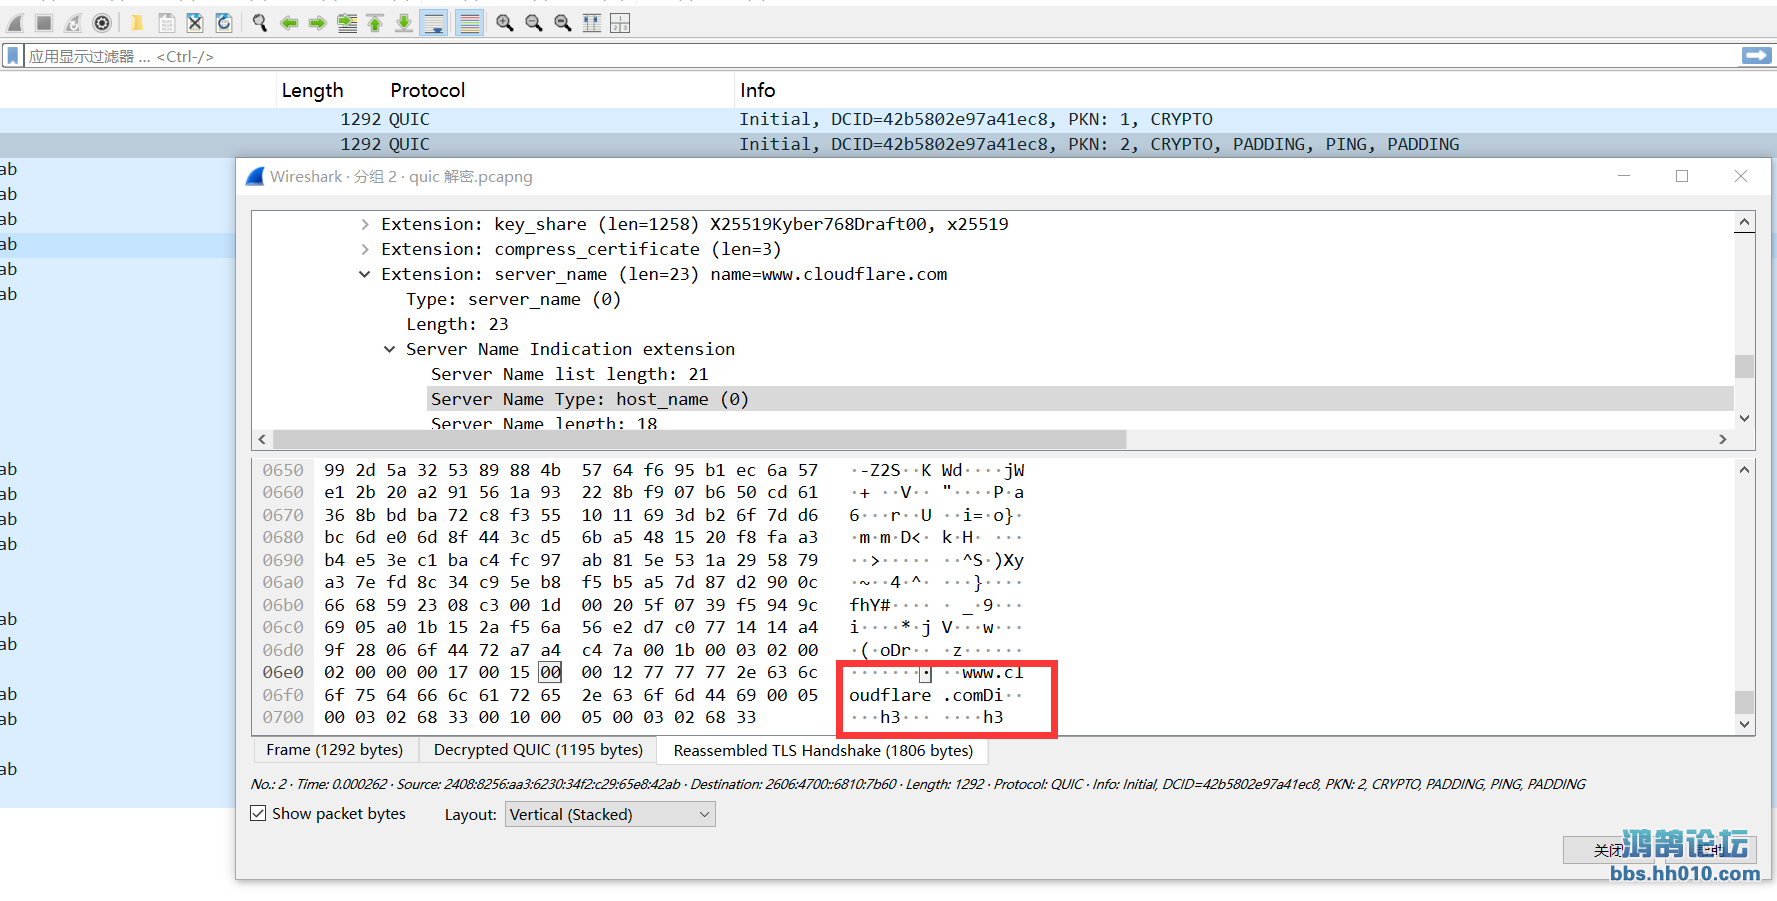Click hex pane scrollbar down arrow

[x=1745, y=724]
